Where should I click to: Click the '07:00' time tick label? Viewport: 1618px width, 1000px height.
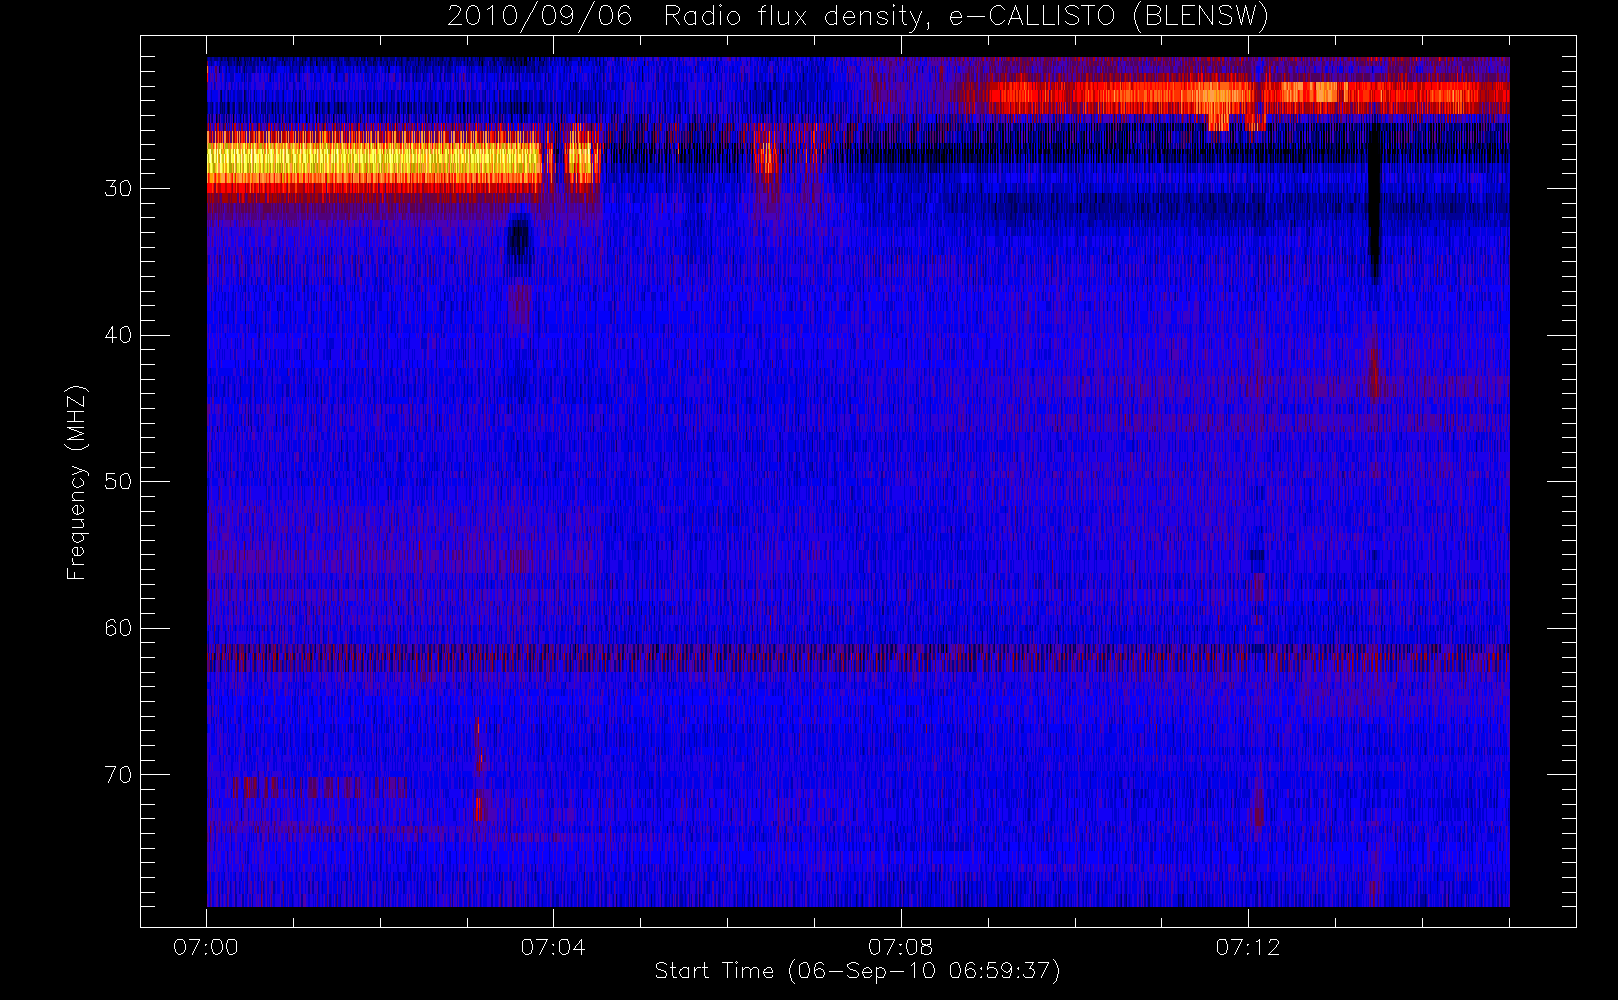pyautogui.click(x=206, y=947)
